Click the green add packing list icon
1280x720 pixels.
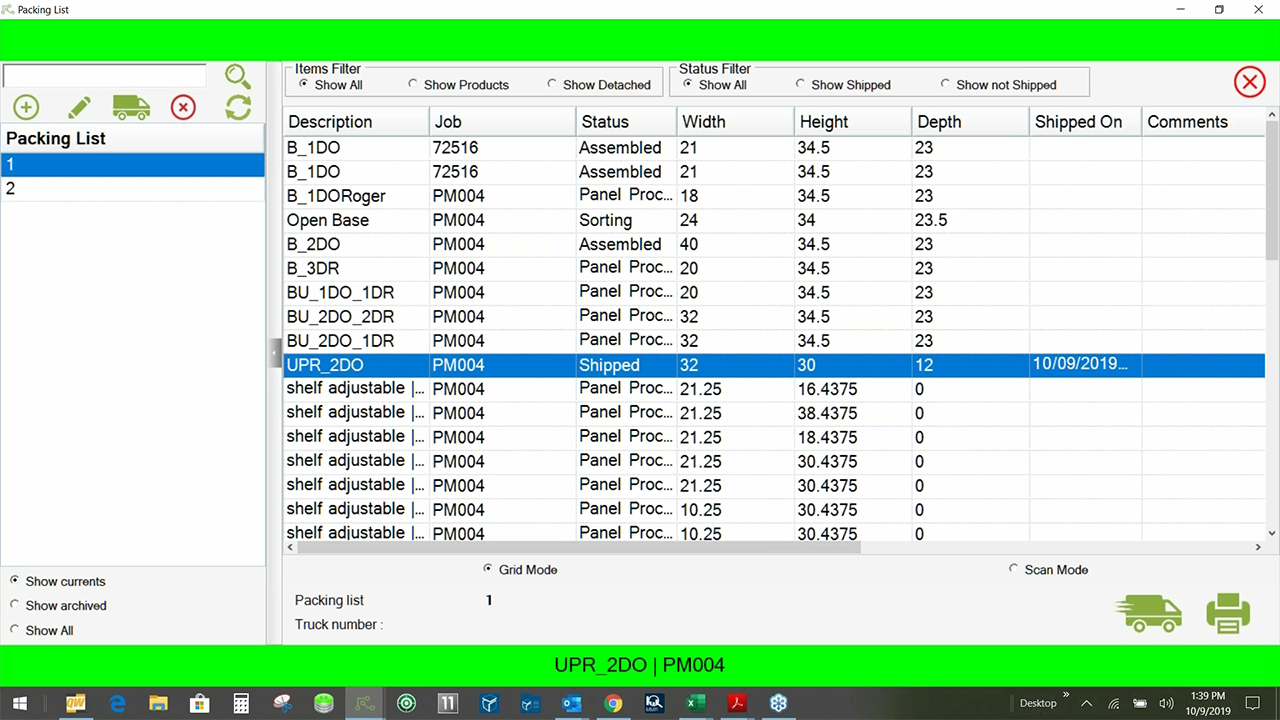26,108
